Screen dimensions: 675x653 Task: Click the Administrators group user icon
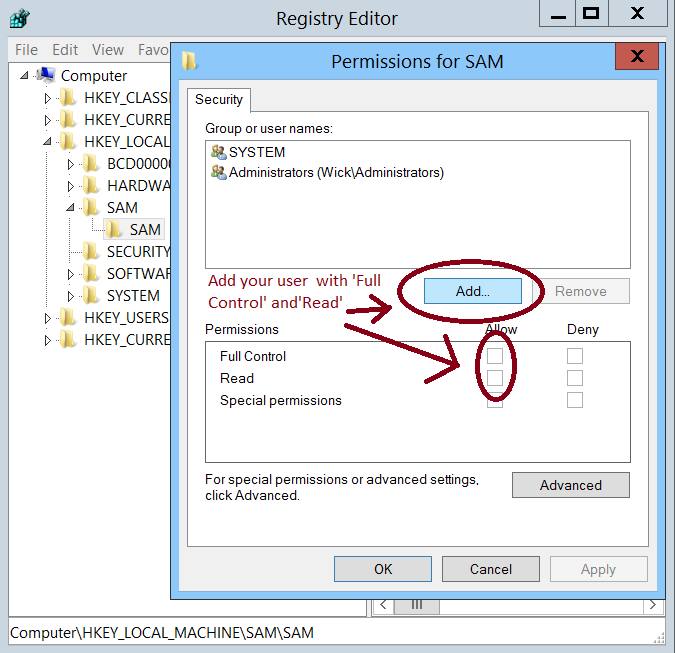[x=218, y=172]
